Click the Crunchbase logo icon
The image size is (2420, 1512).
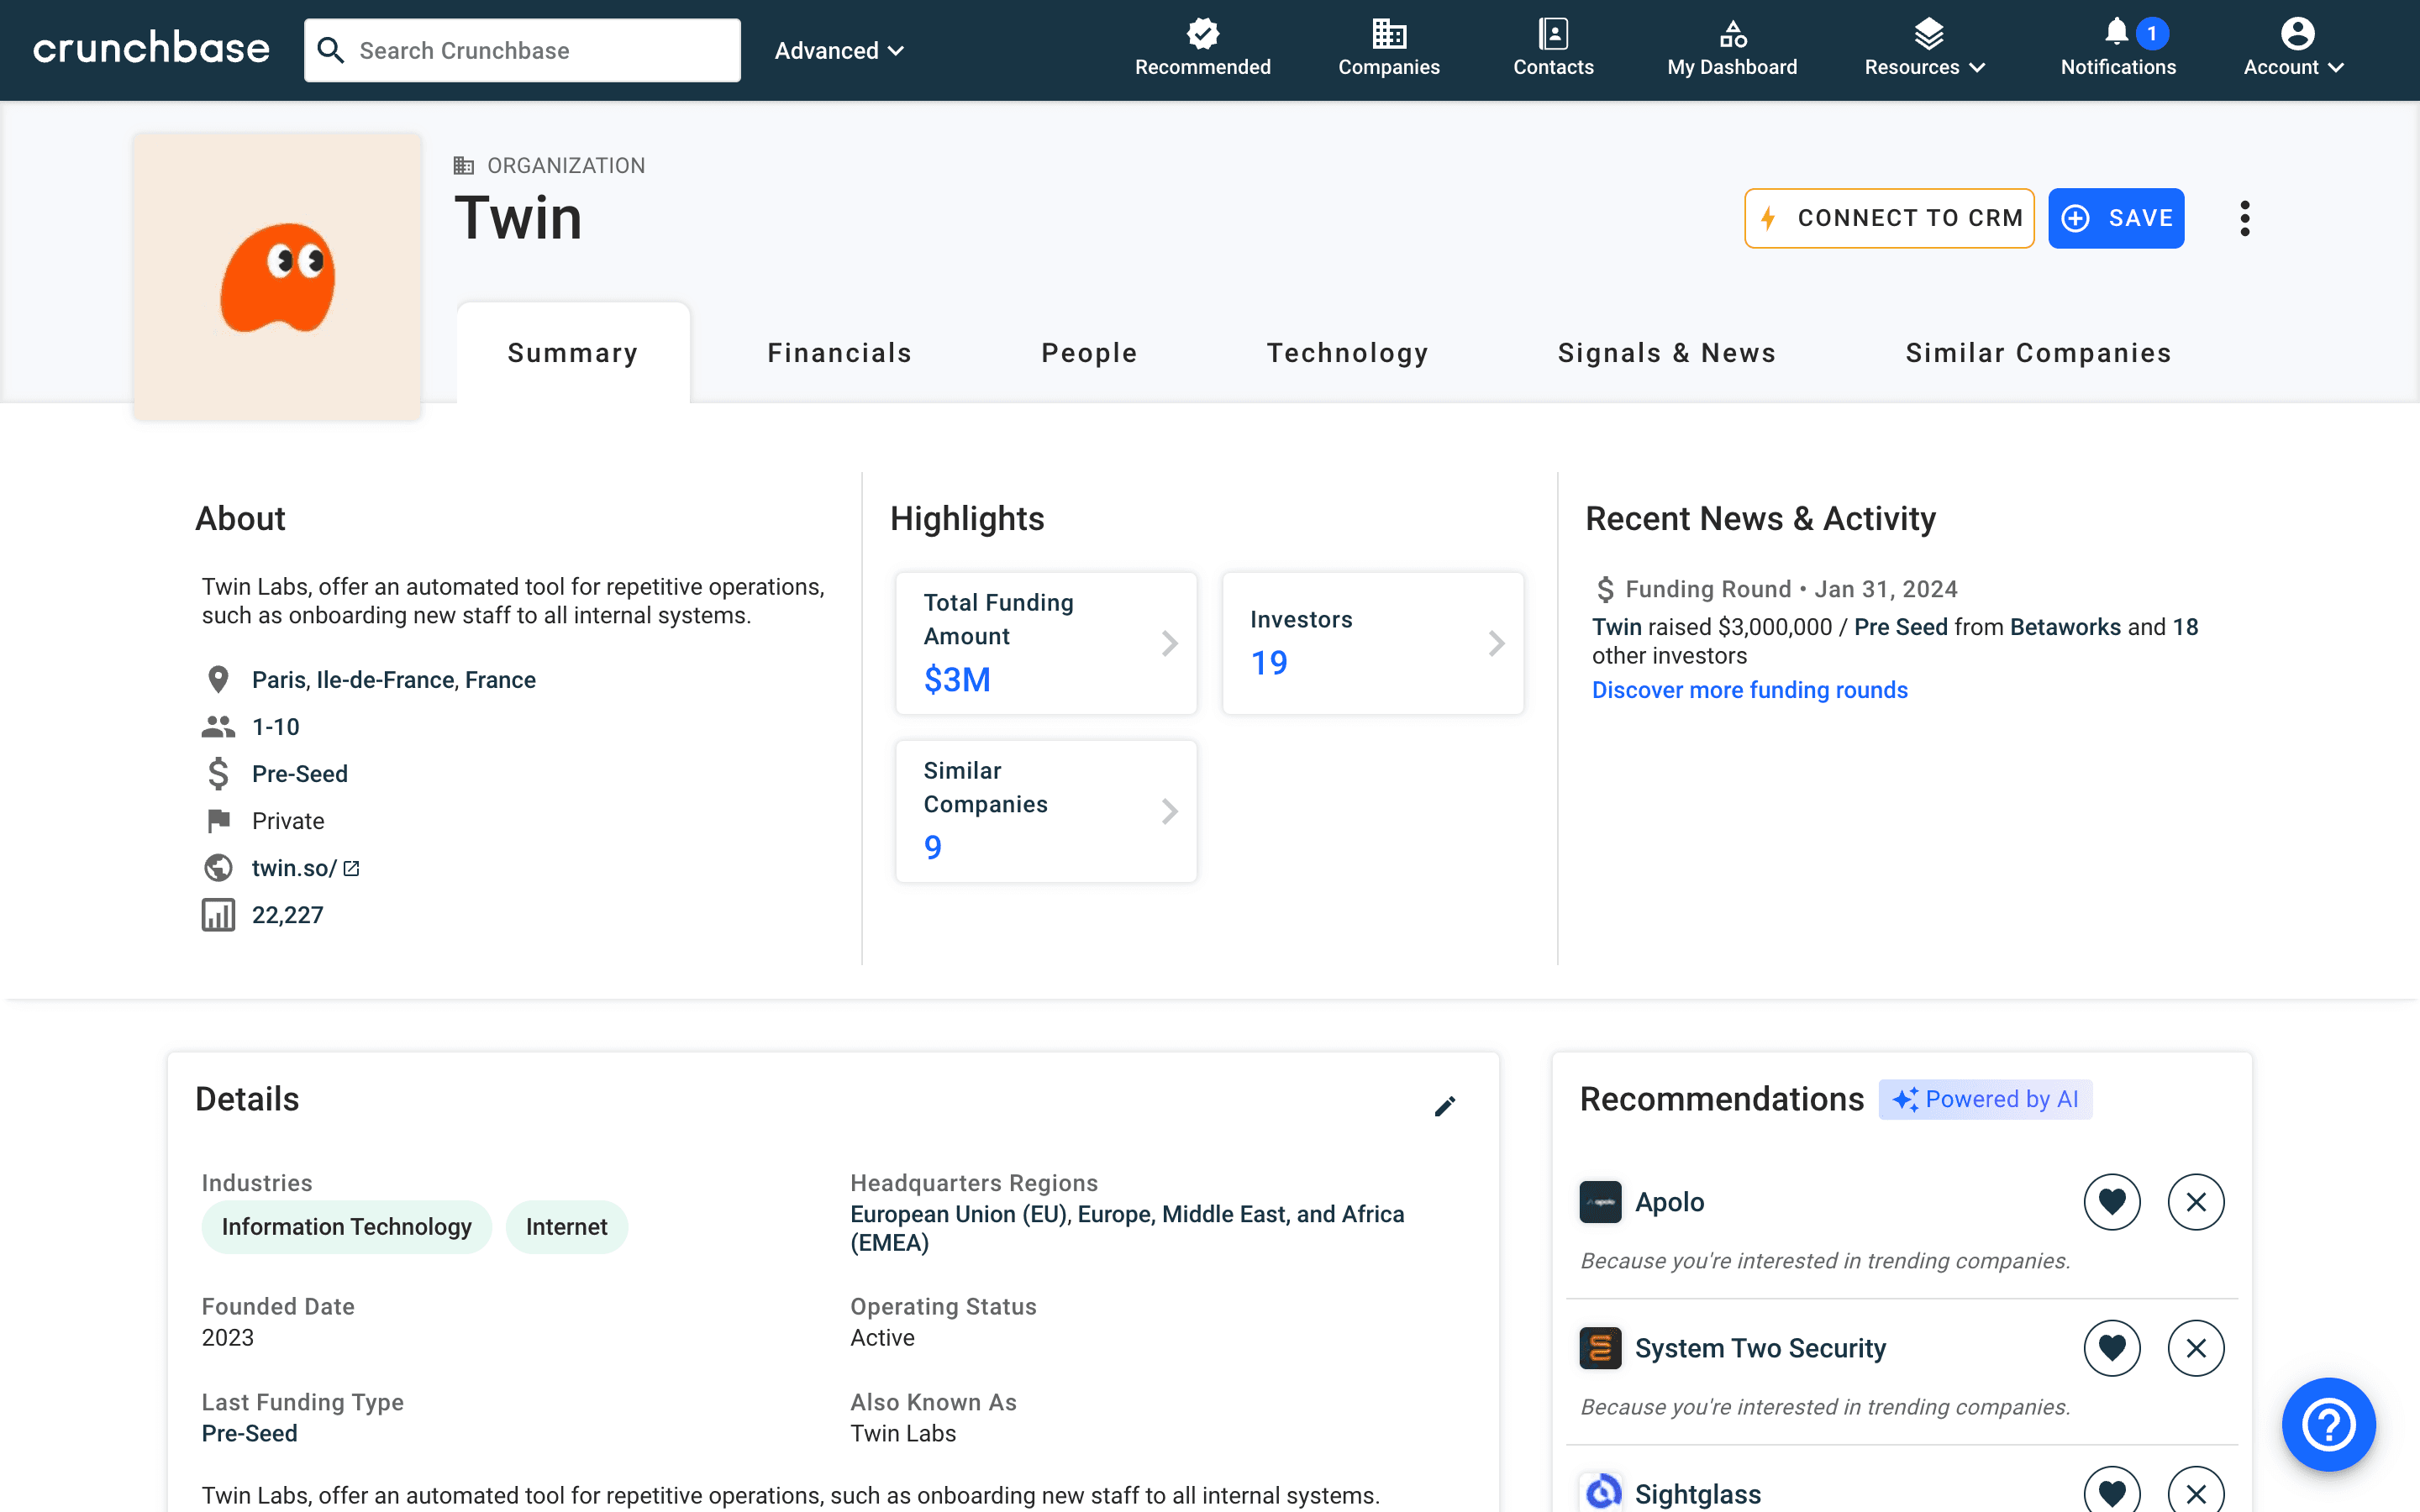pyautogui.click(x=150, y=49)
